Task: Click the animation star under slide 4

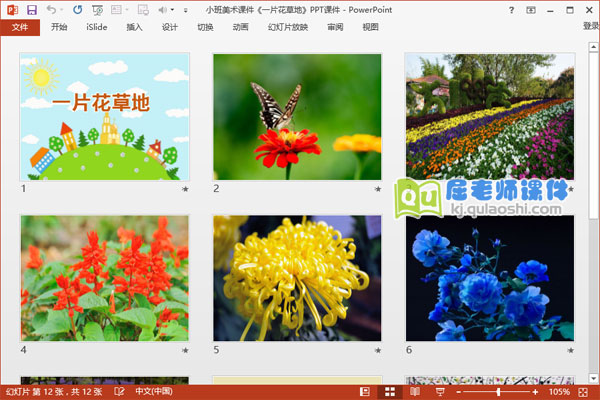Action: (x=185, y=350)
